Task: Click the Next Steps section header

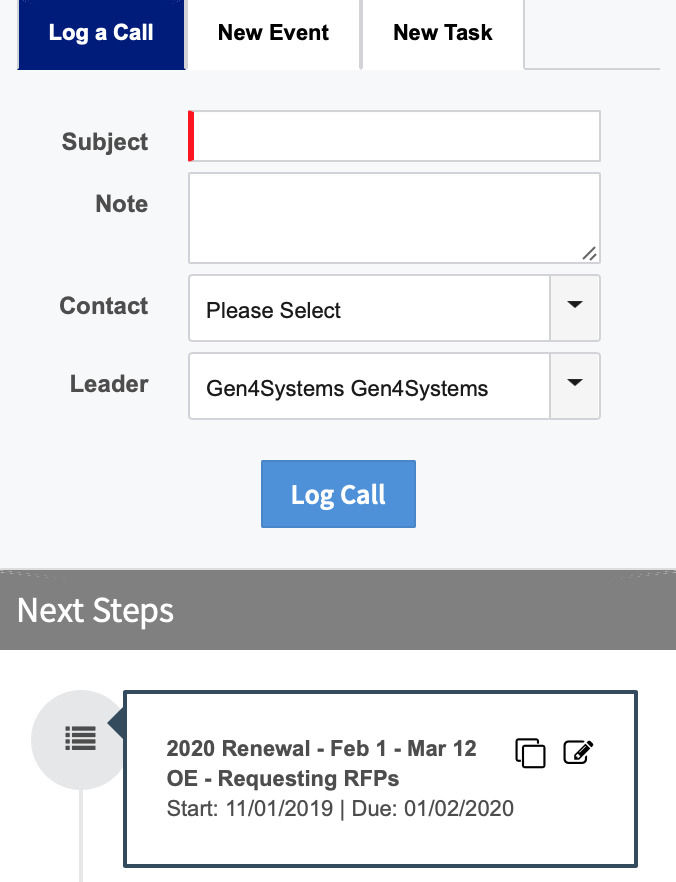Action: pyautogui.click(x=338, y=610)
